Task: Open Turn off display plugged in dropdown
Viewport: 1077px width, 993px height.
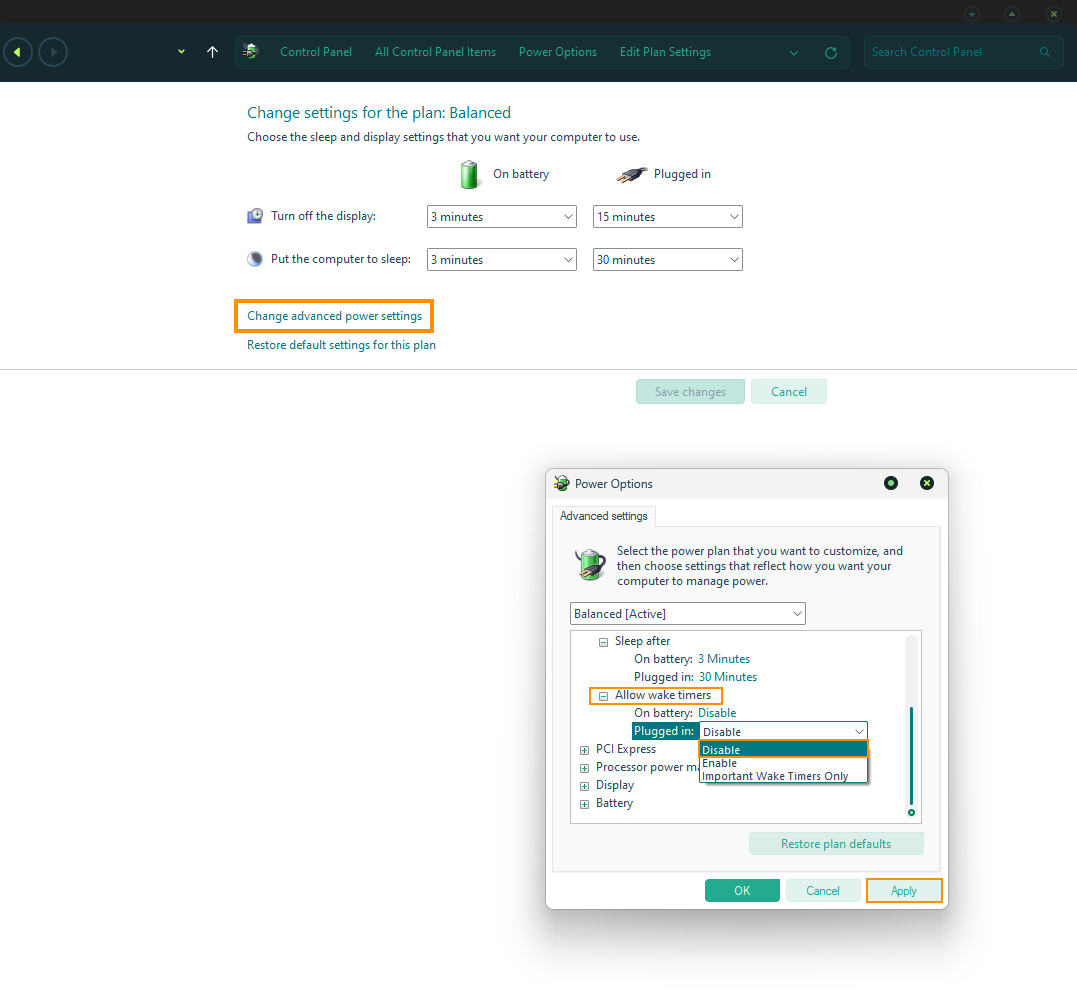Action: (x=668, y=217)
